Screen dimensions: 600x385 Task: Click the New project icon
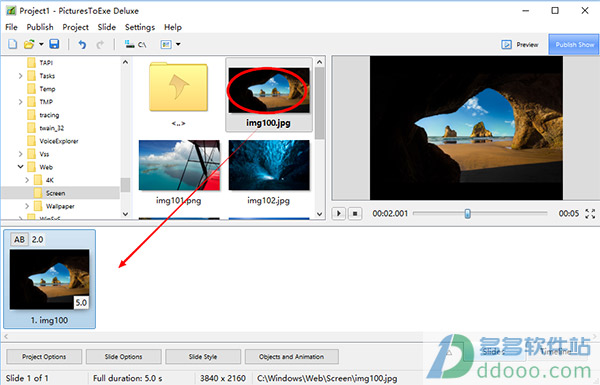coord(13,44)
